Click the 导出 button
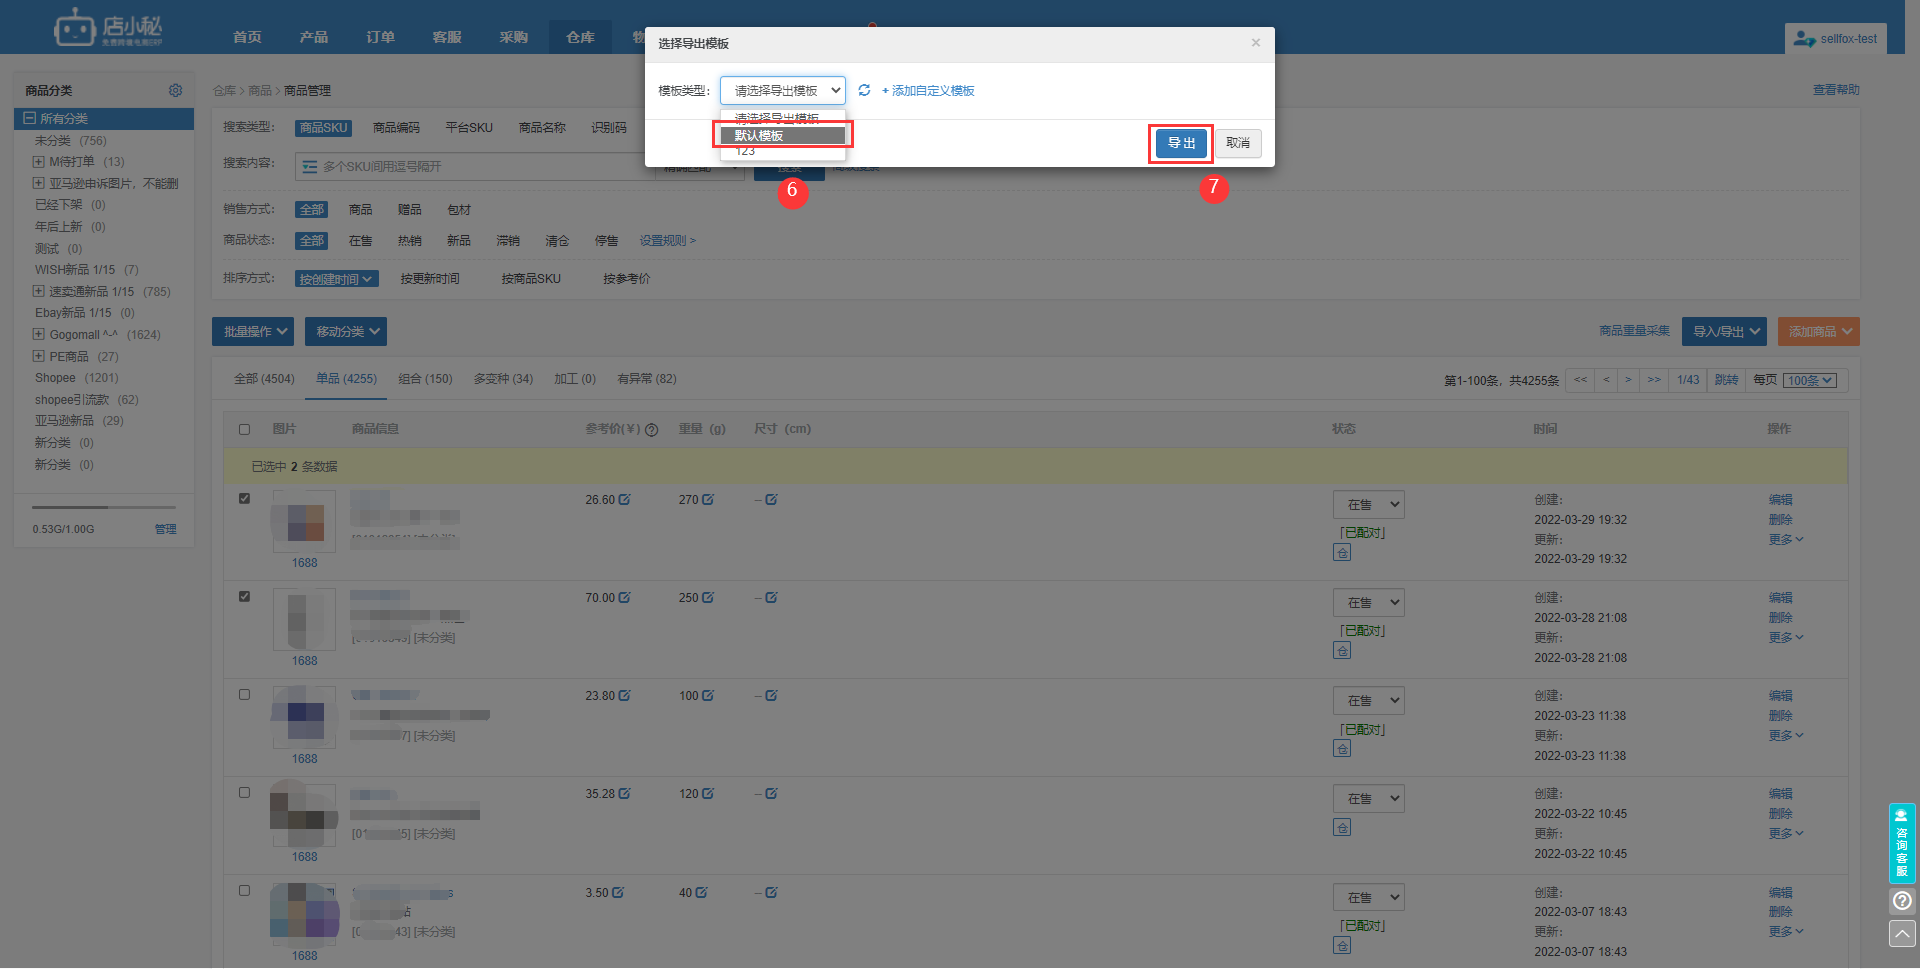This screenshot has height=969, width=1920. [1181, 143]
